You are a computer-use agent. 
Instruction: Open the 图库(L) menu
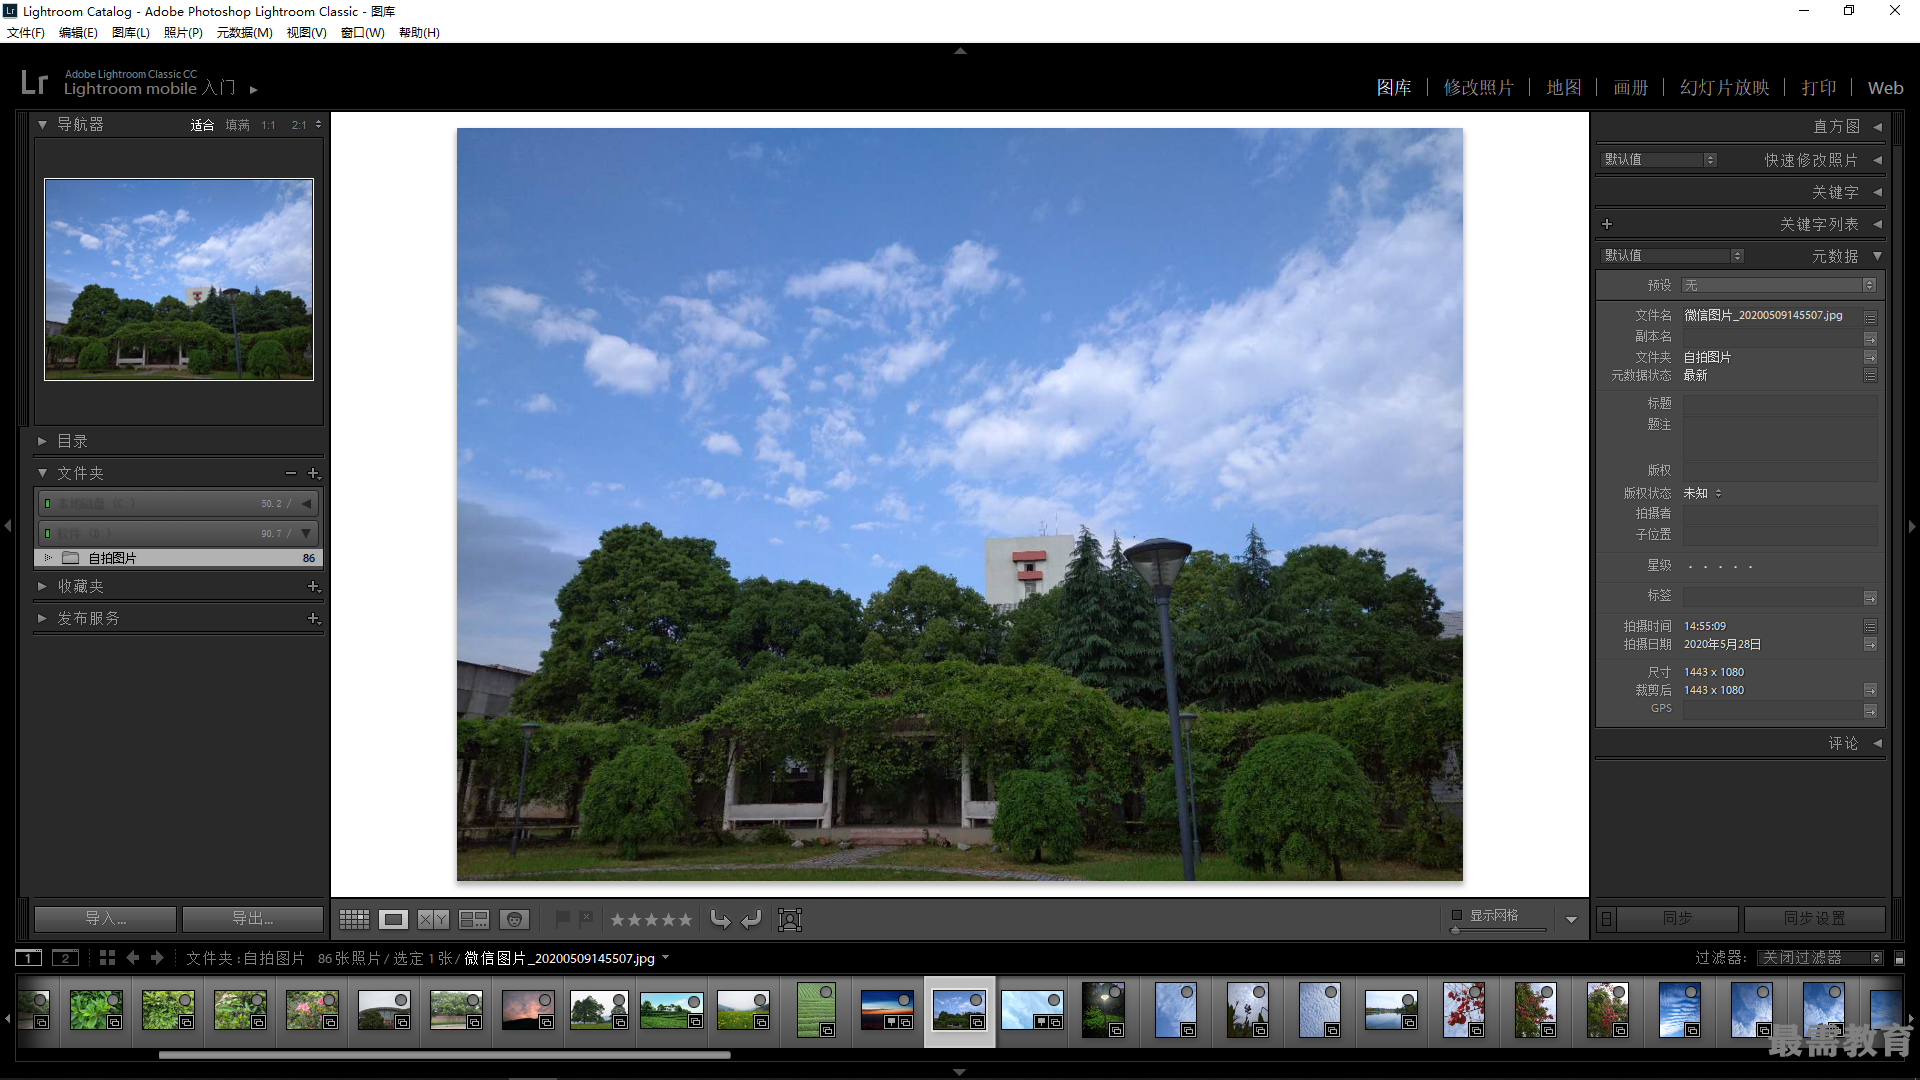tap(131, 33)
